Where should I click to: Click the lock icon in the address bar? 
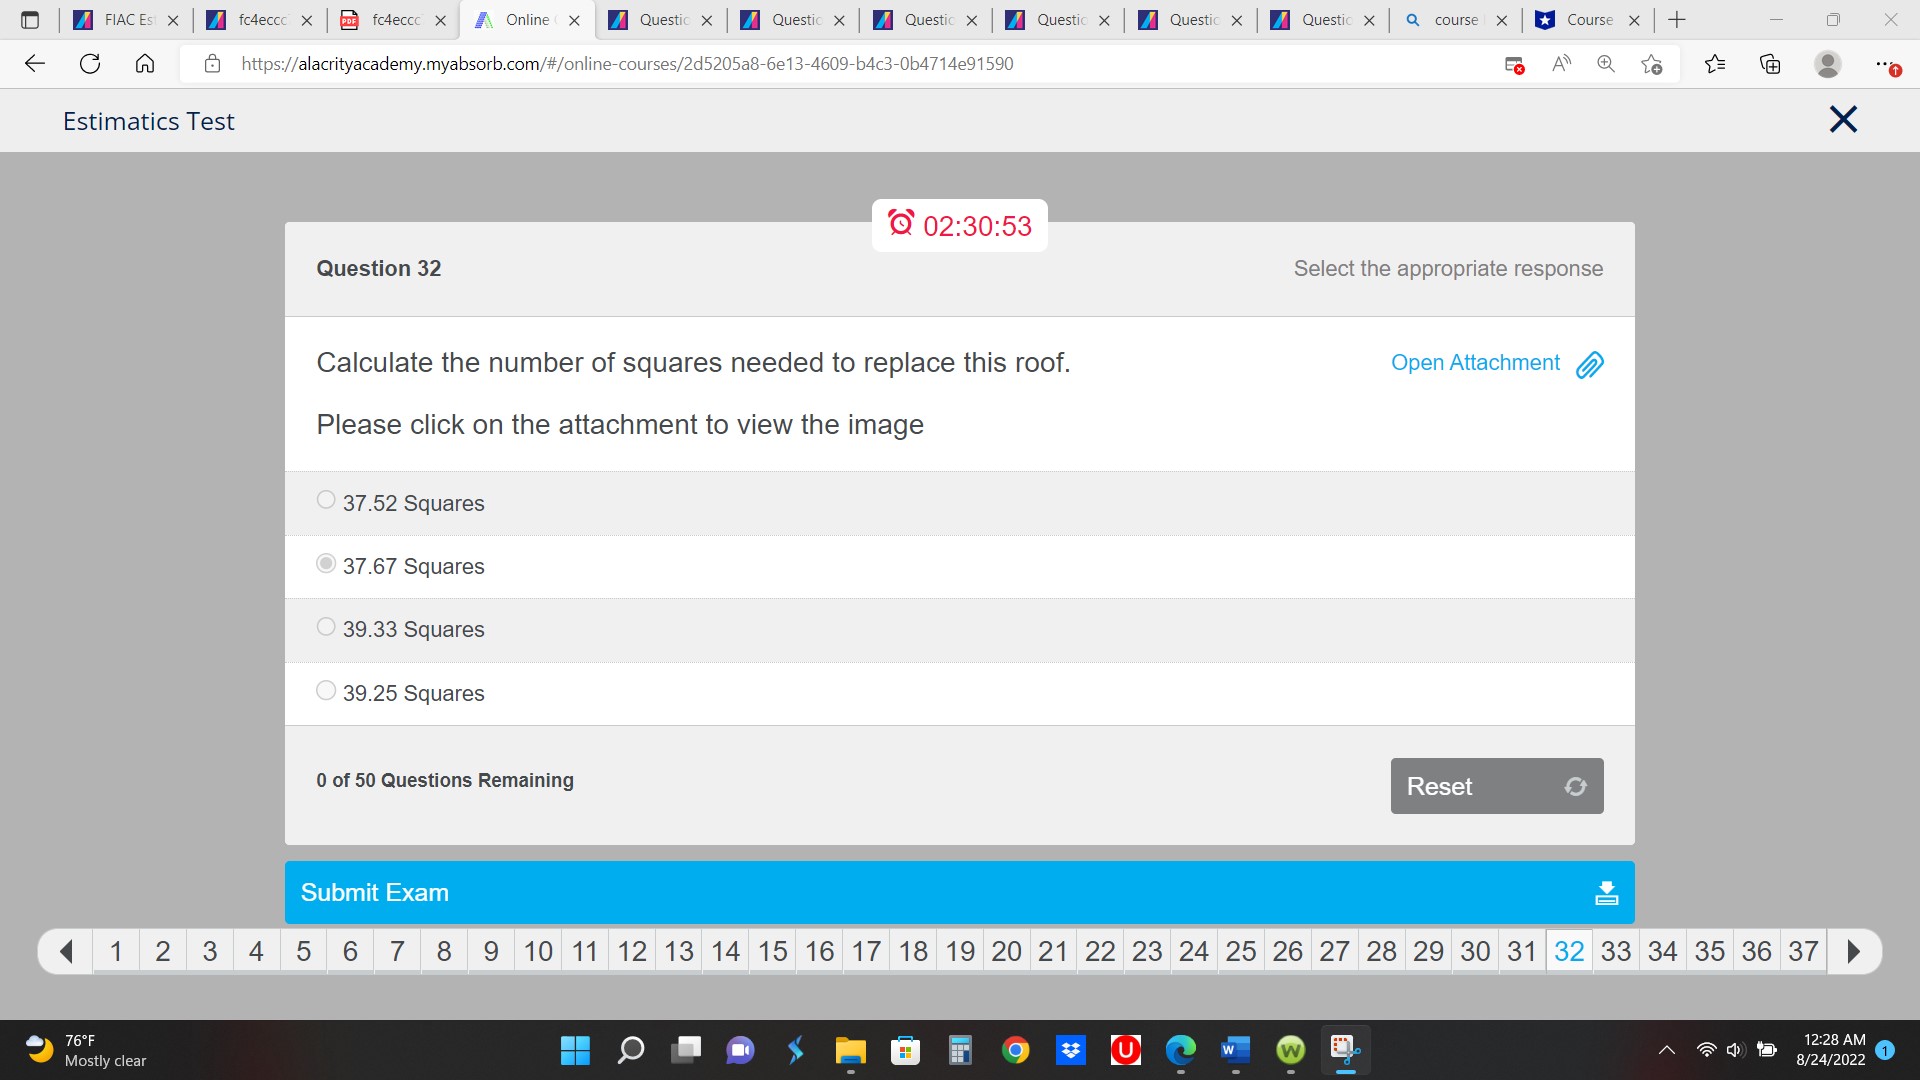212,63
